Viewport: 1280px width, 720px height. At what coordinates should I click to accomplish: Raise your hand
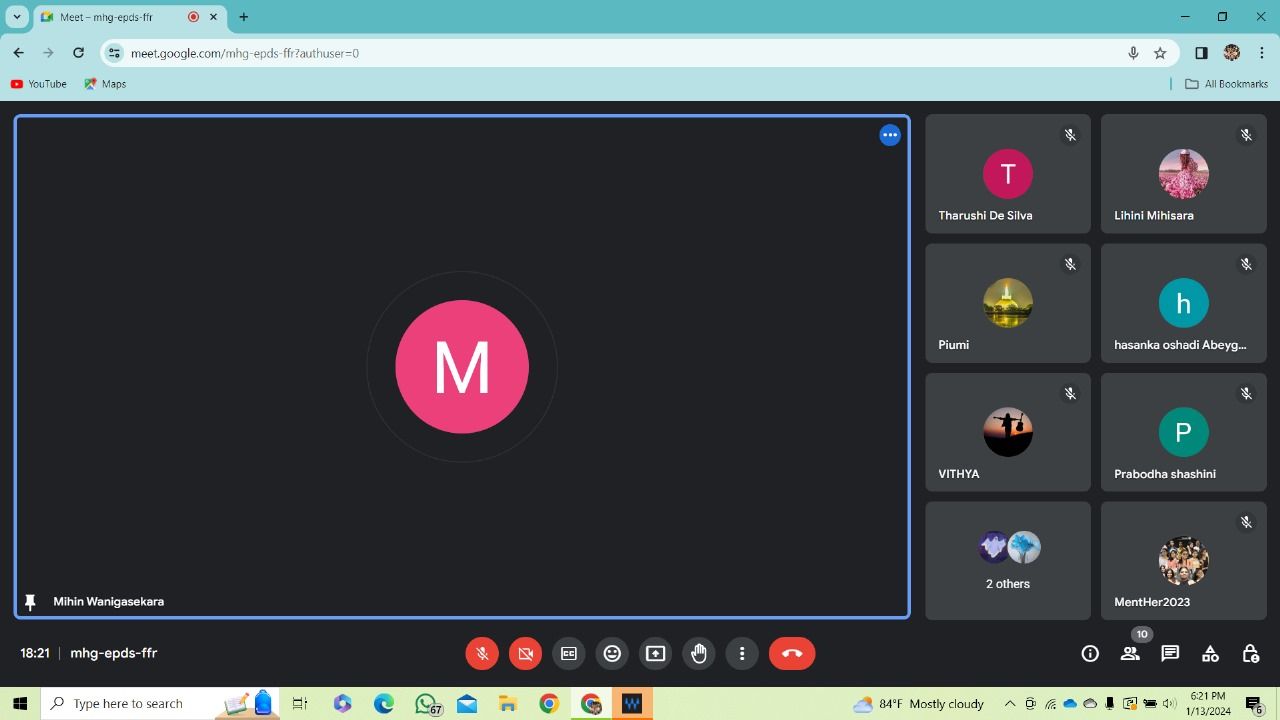coord(699,653)
